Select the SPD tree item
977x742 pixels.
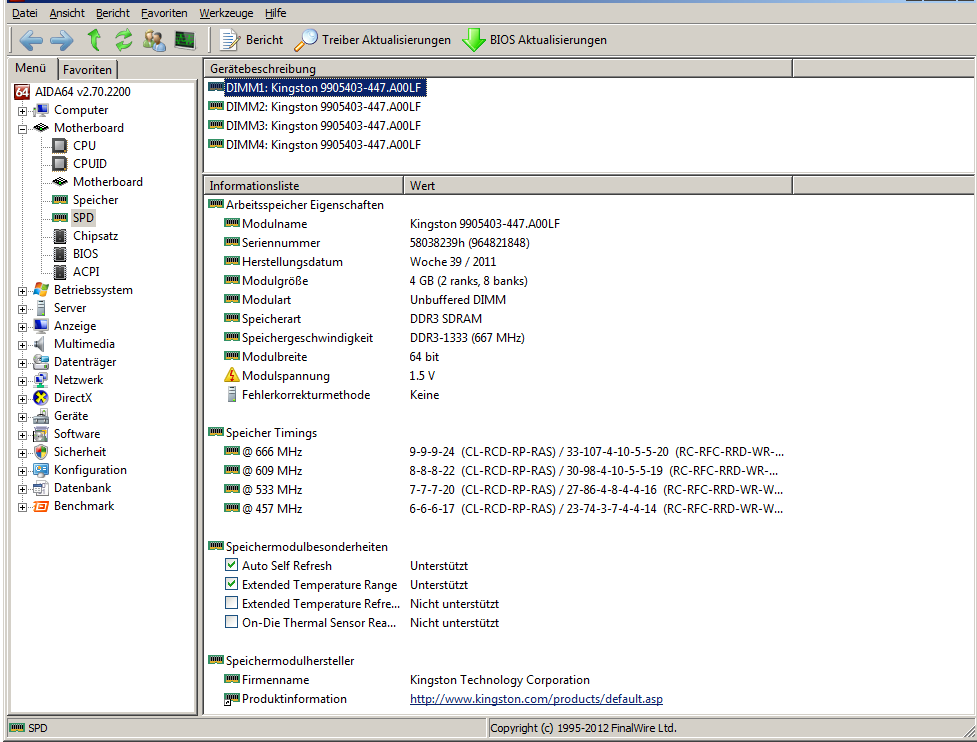tap(83, 218)
